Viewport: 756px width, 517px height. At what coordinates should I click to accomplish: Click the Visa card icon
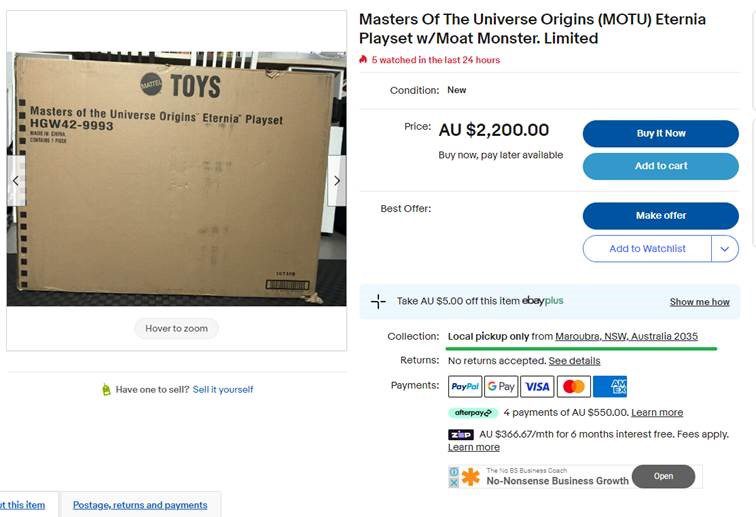(x=537, y=386)
